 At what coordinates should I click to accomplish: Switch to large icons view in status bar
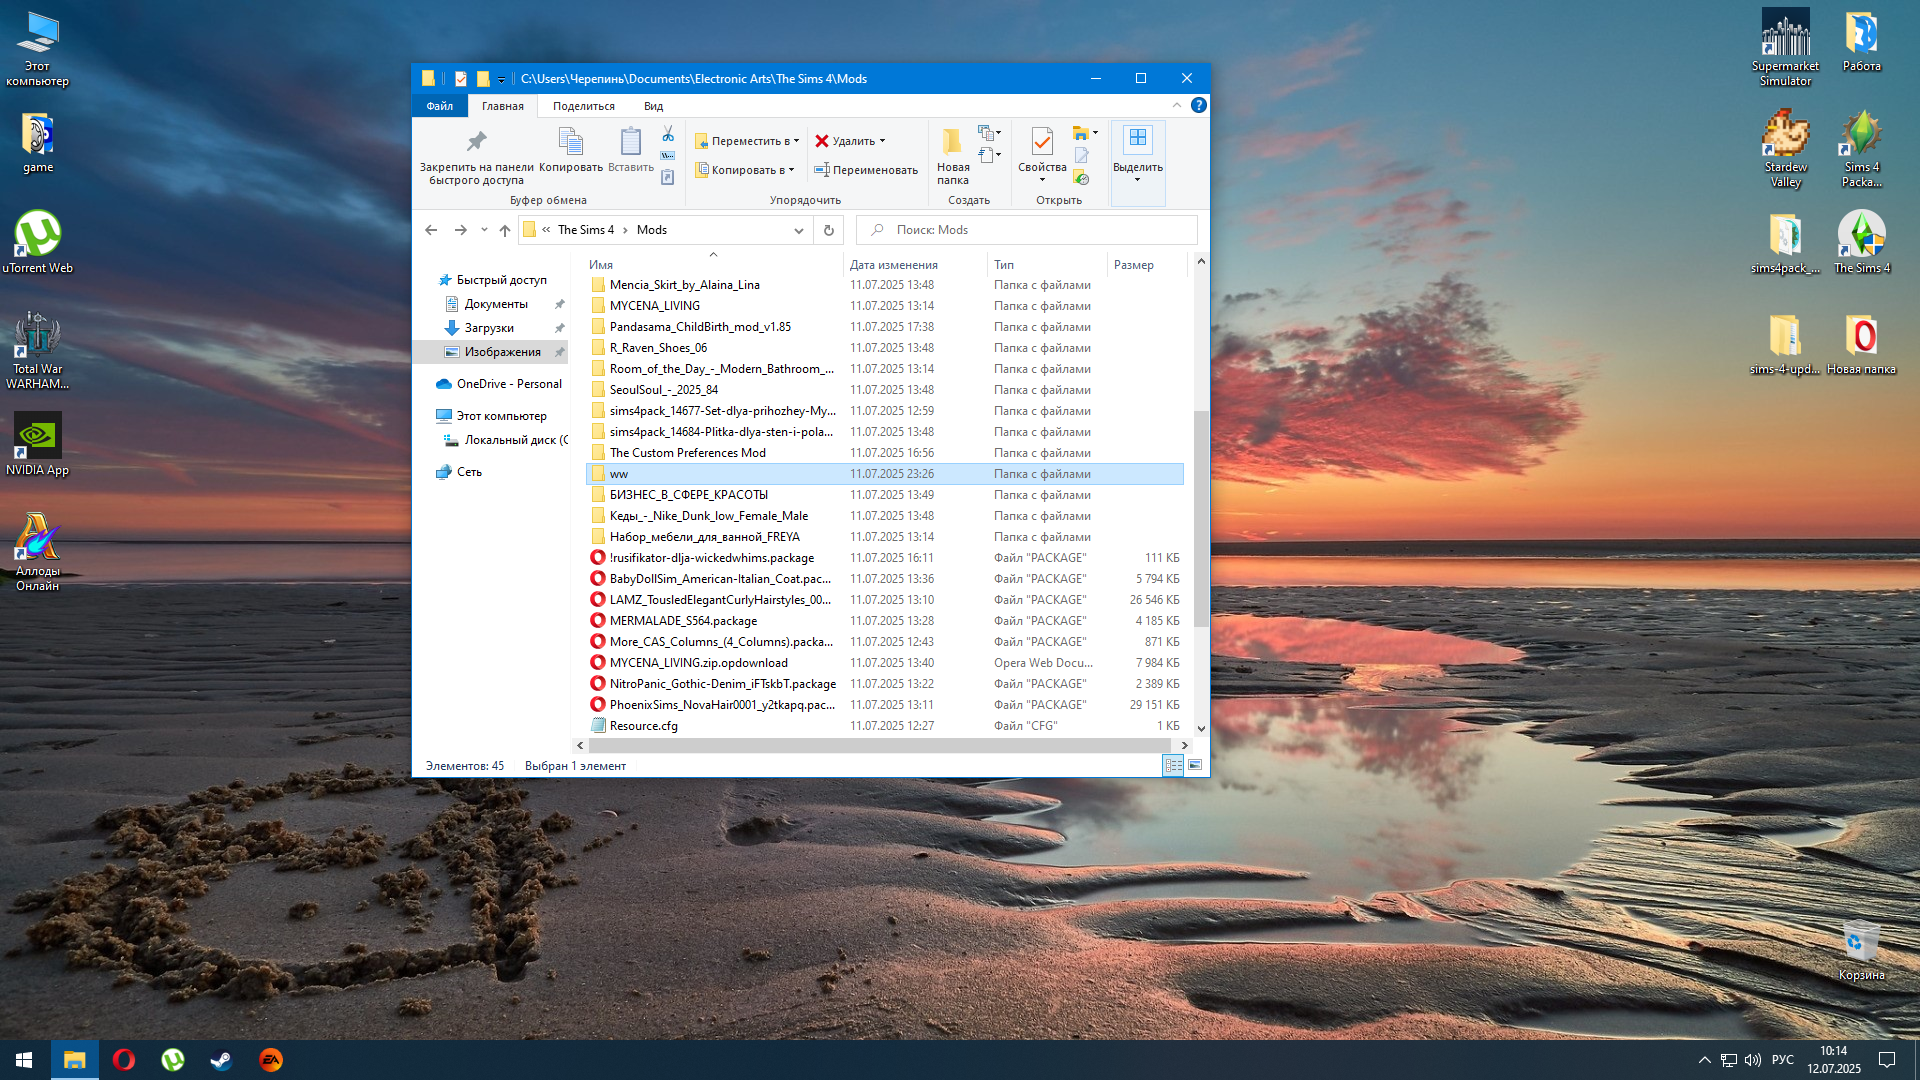1195,765
